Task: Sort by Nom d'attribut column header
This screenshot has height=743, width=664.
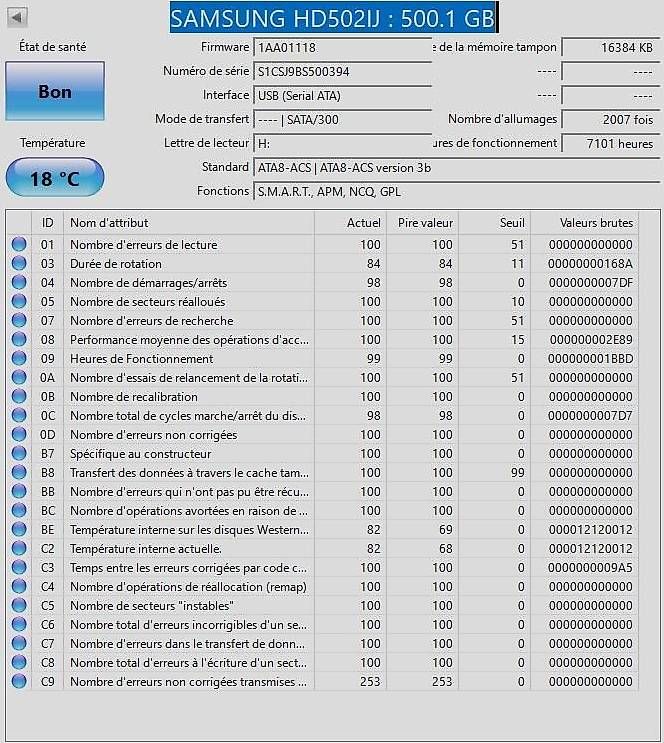Action: 189,223
